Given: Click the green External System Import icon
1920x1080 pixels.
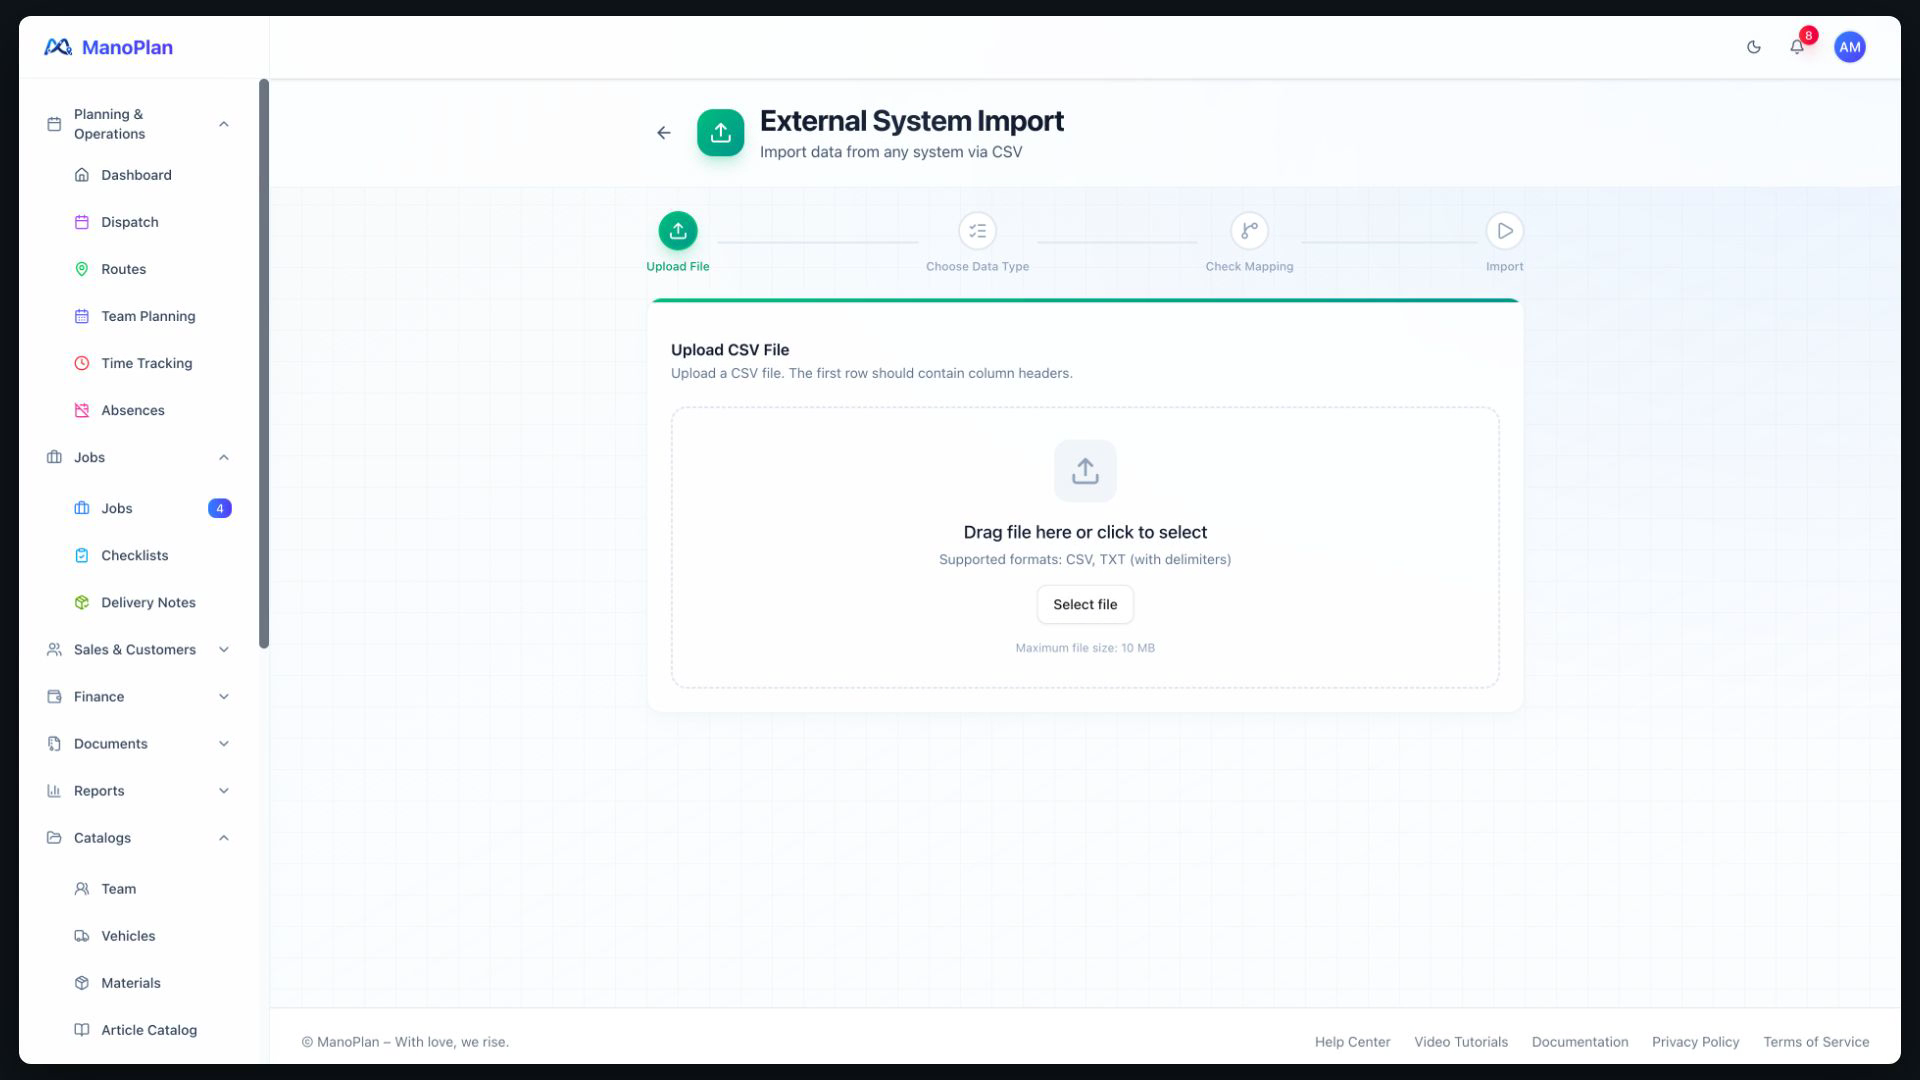Looking at the screenshot, I should click(x=720, y=133).
